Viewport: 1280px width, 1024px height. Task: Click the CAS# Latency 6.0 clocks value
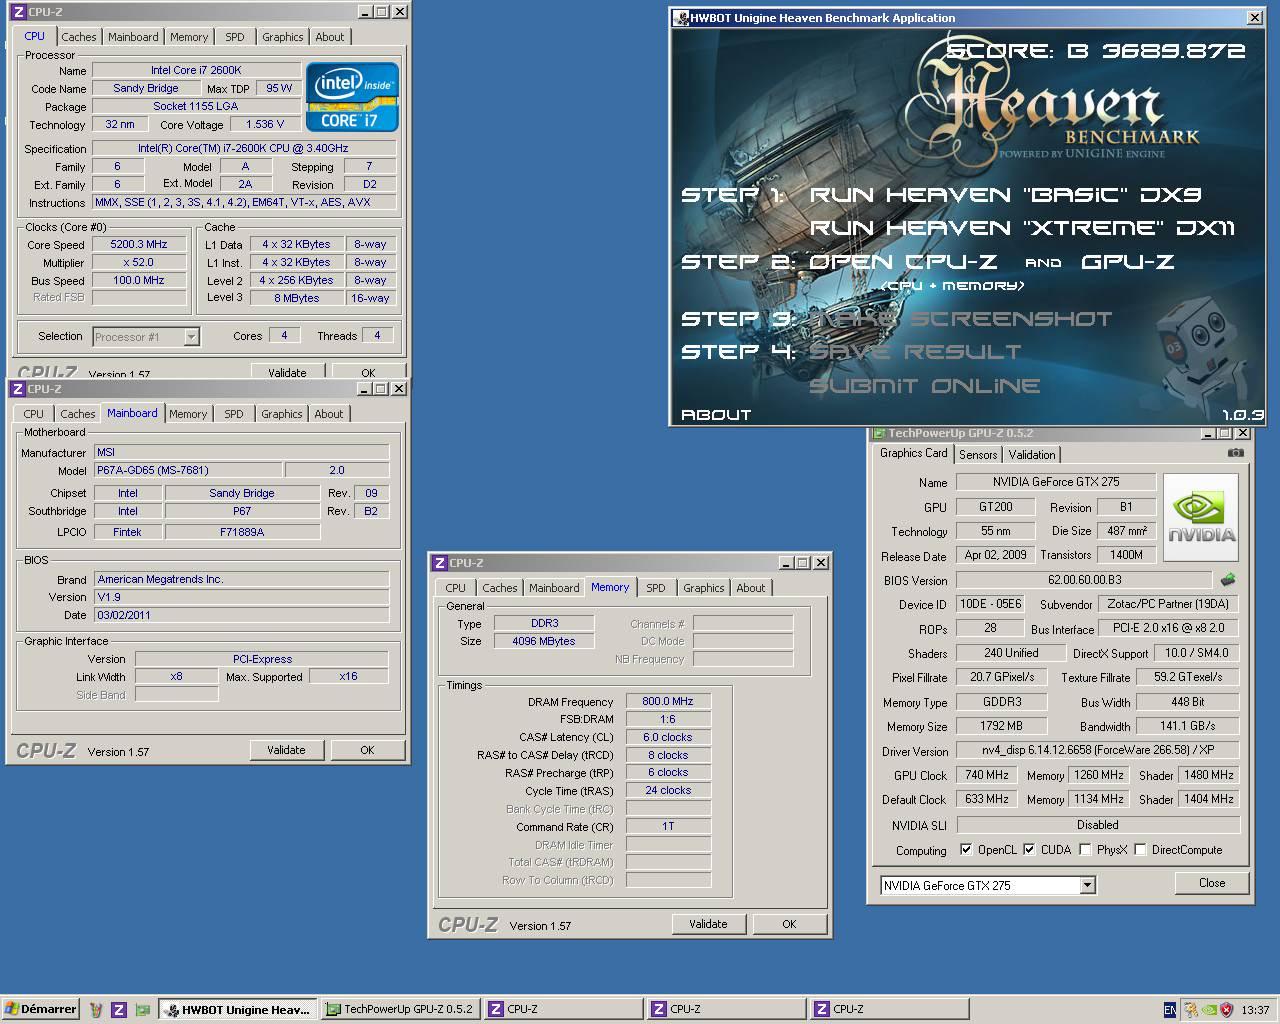point(668,737)
